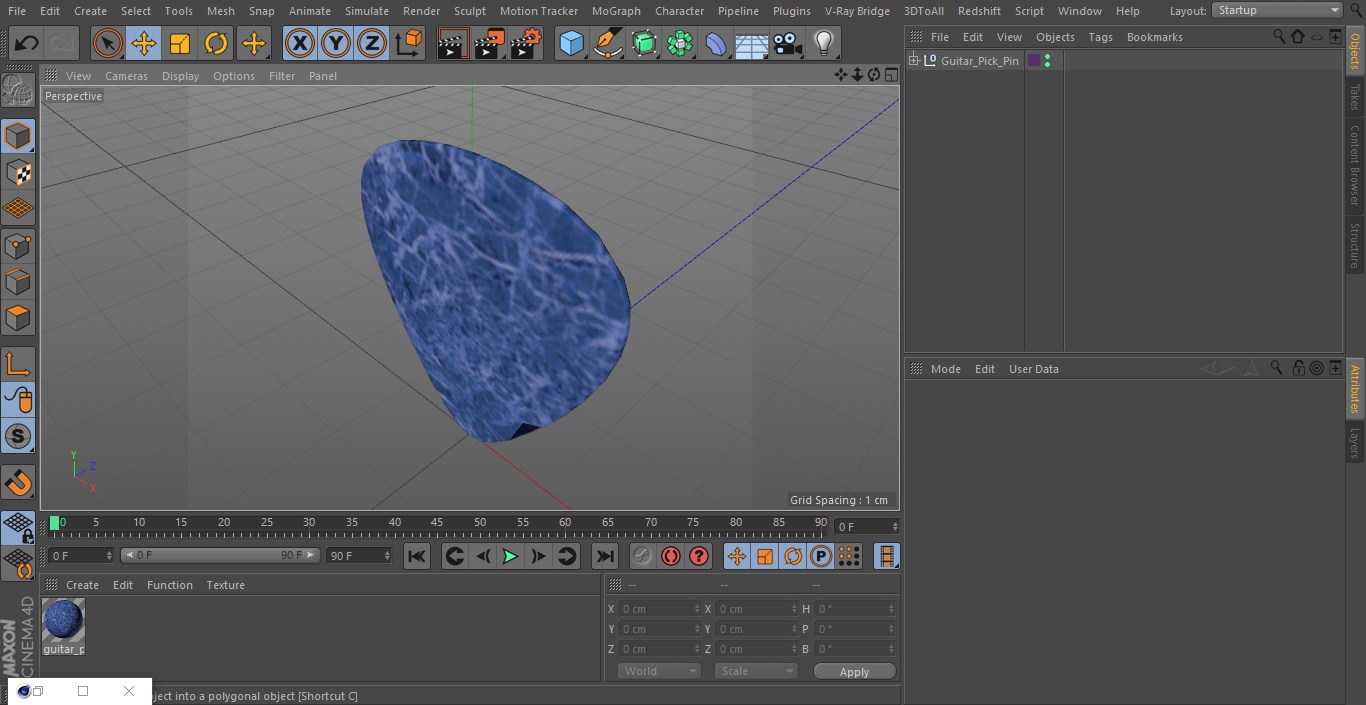Toggle Y axis lock

[336, 44]
